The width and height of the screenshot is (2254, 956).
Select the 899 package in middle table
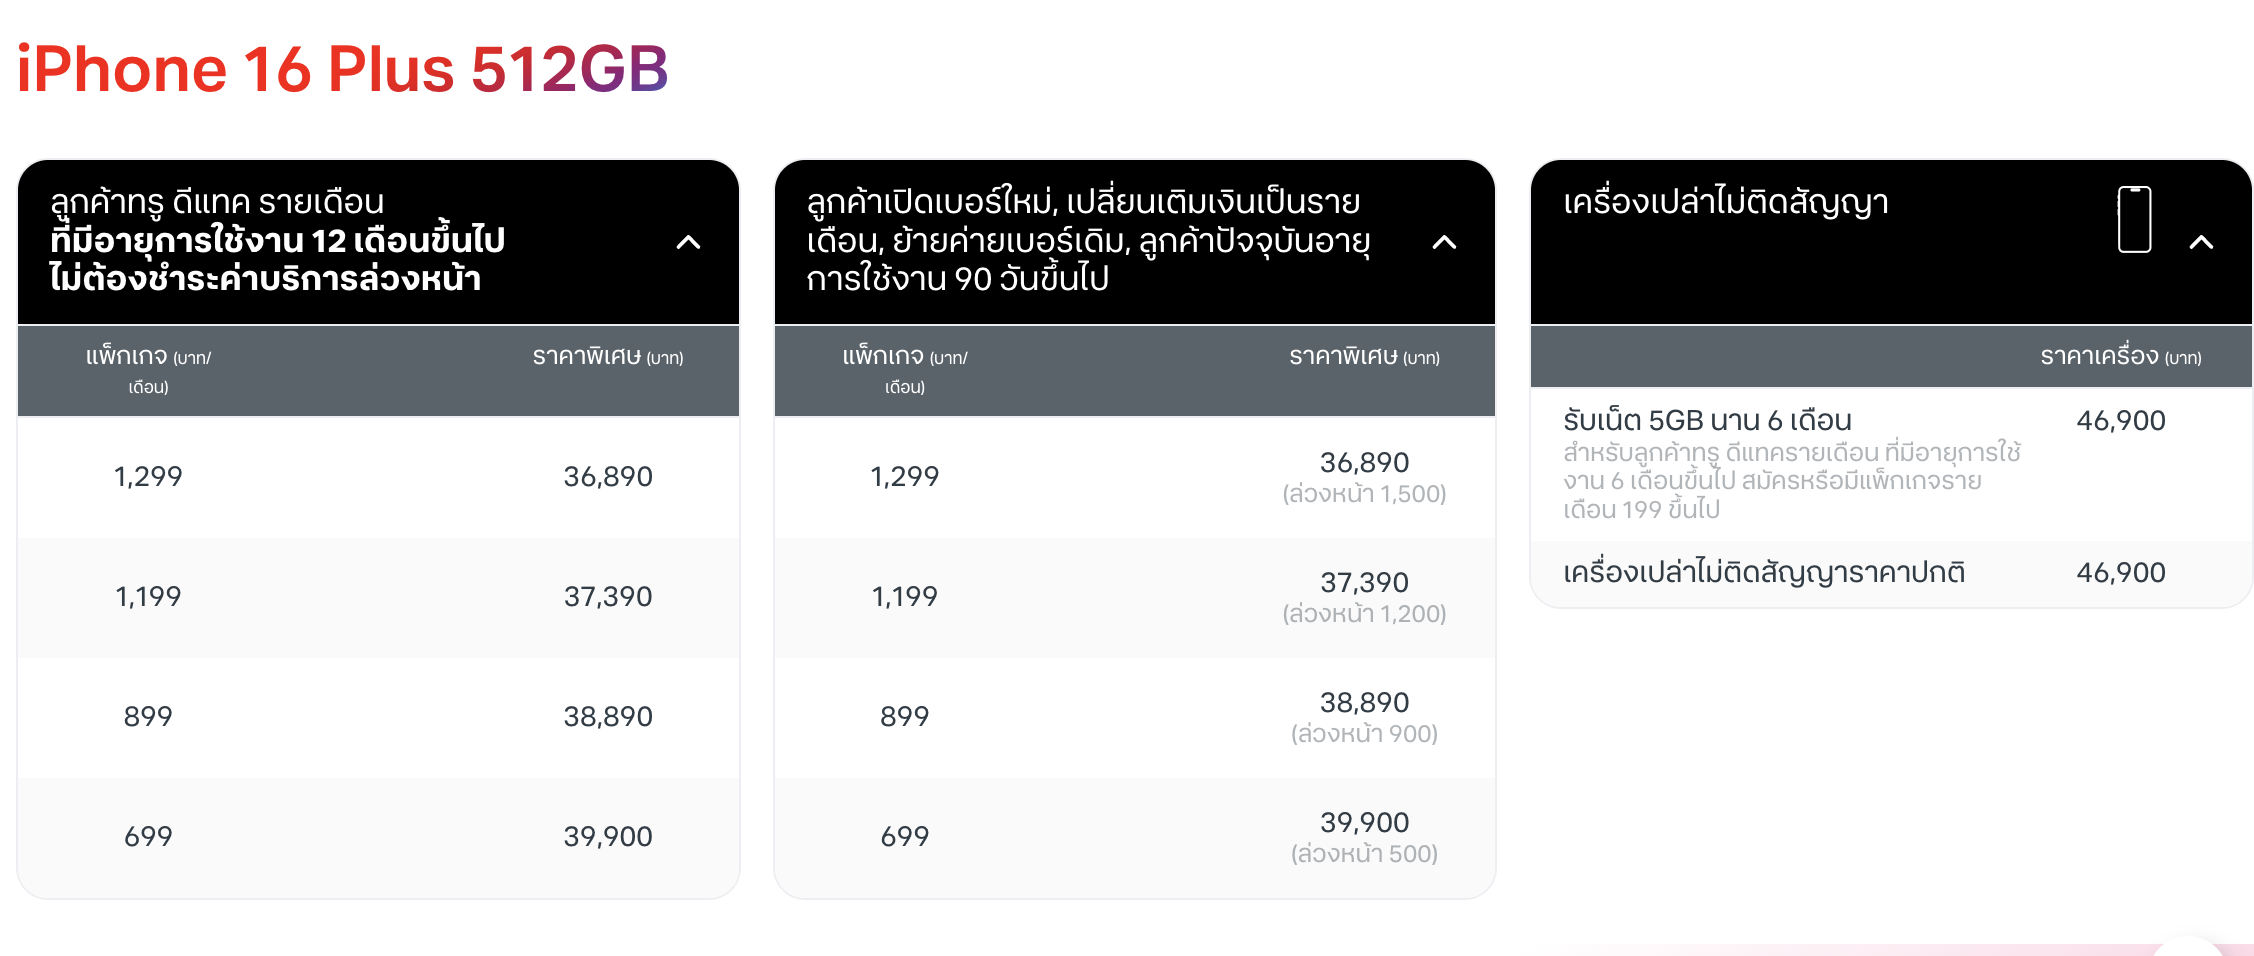[904, 716]
